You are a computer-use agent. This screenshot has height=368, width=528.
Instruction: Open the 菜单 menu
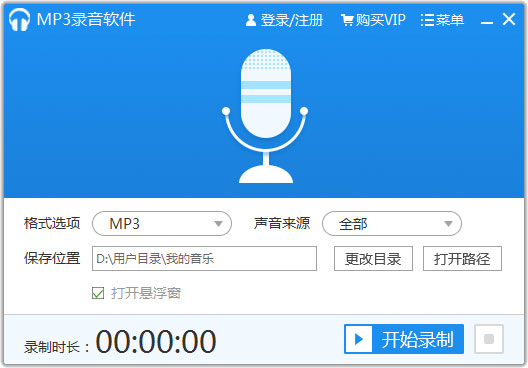coord(442,20)
